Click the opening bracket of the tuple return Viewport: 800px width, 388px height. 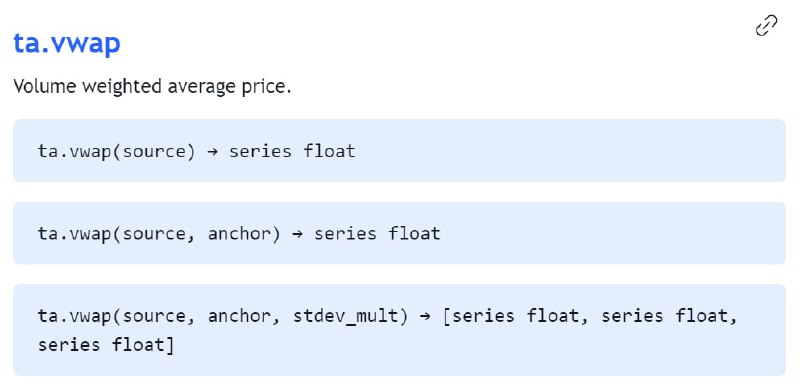446,317
